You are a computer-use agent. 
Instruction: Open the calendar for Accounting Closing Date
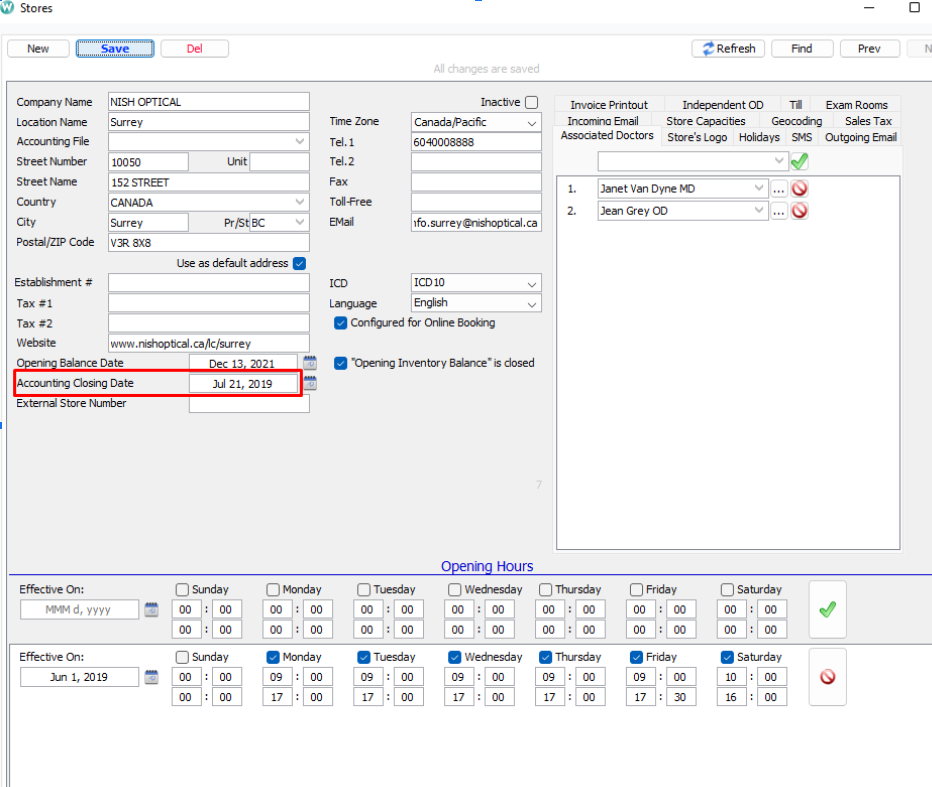pyautogui.click(x=310, y=382)
